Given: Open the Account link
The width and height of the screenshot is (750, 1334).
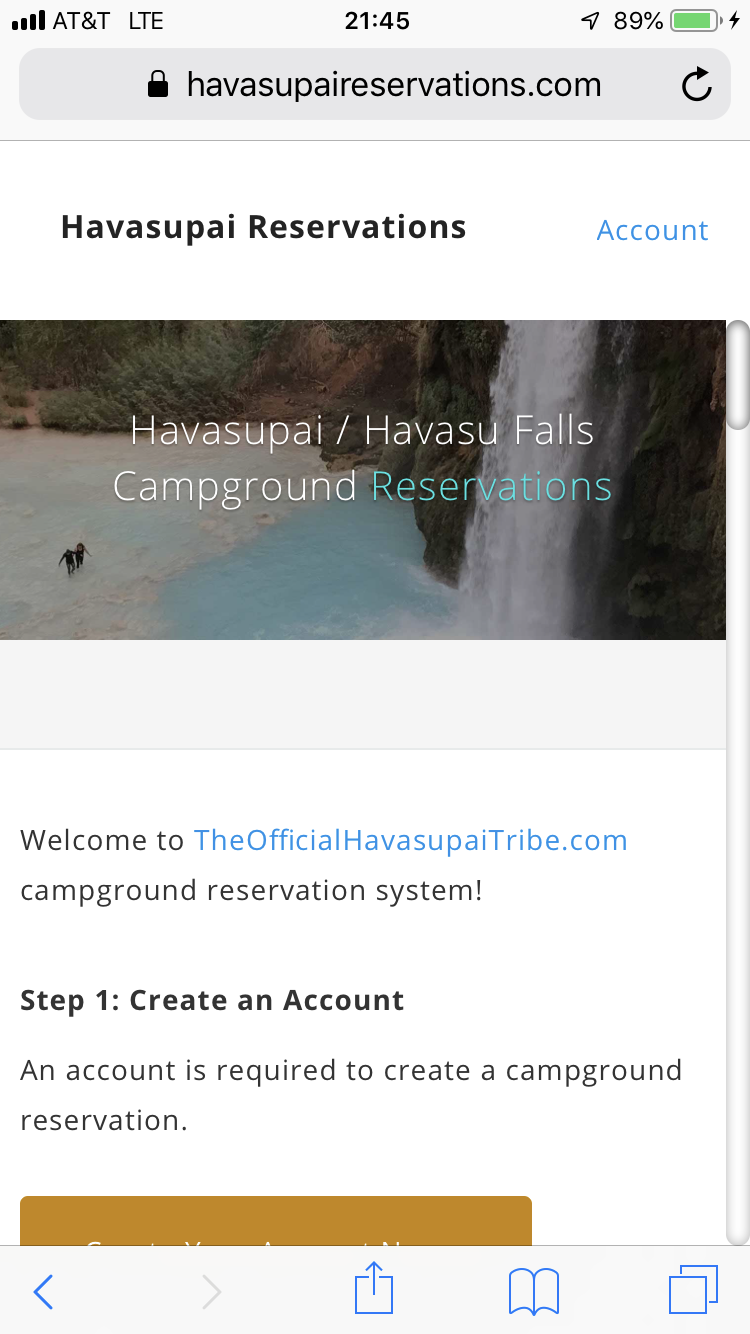Looking at the screenshot, I should pyautogui.click(x=652, y=230).
